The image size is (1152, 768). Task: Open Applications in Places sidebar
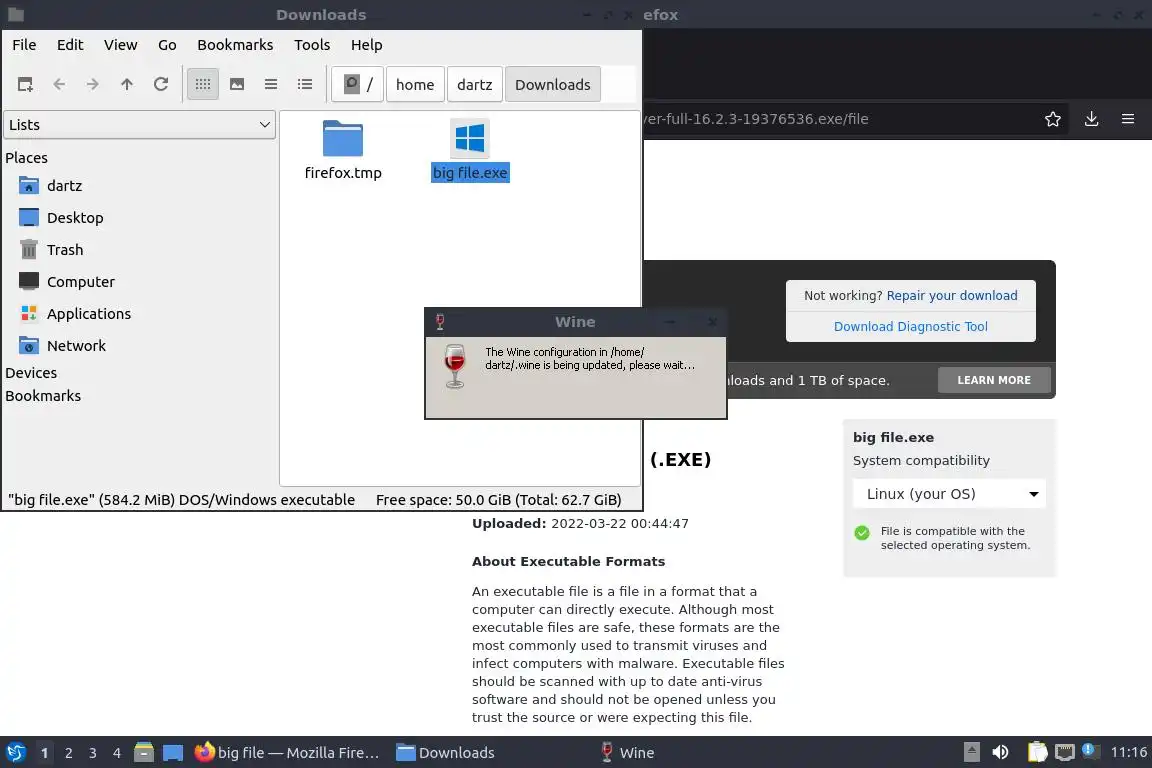pos(89,314)
